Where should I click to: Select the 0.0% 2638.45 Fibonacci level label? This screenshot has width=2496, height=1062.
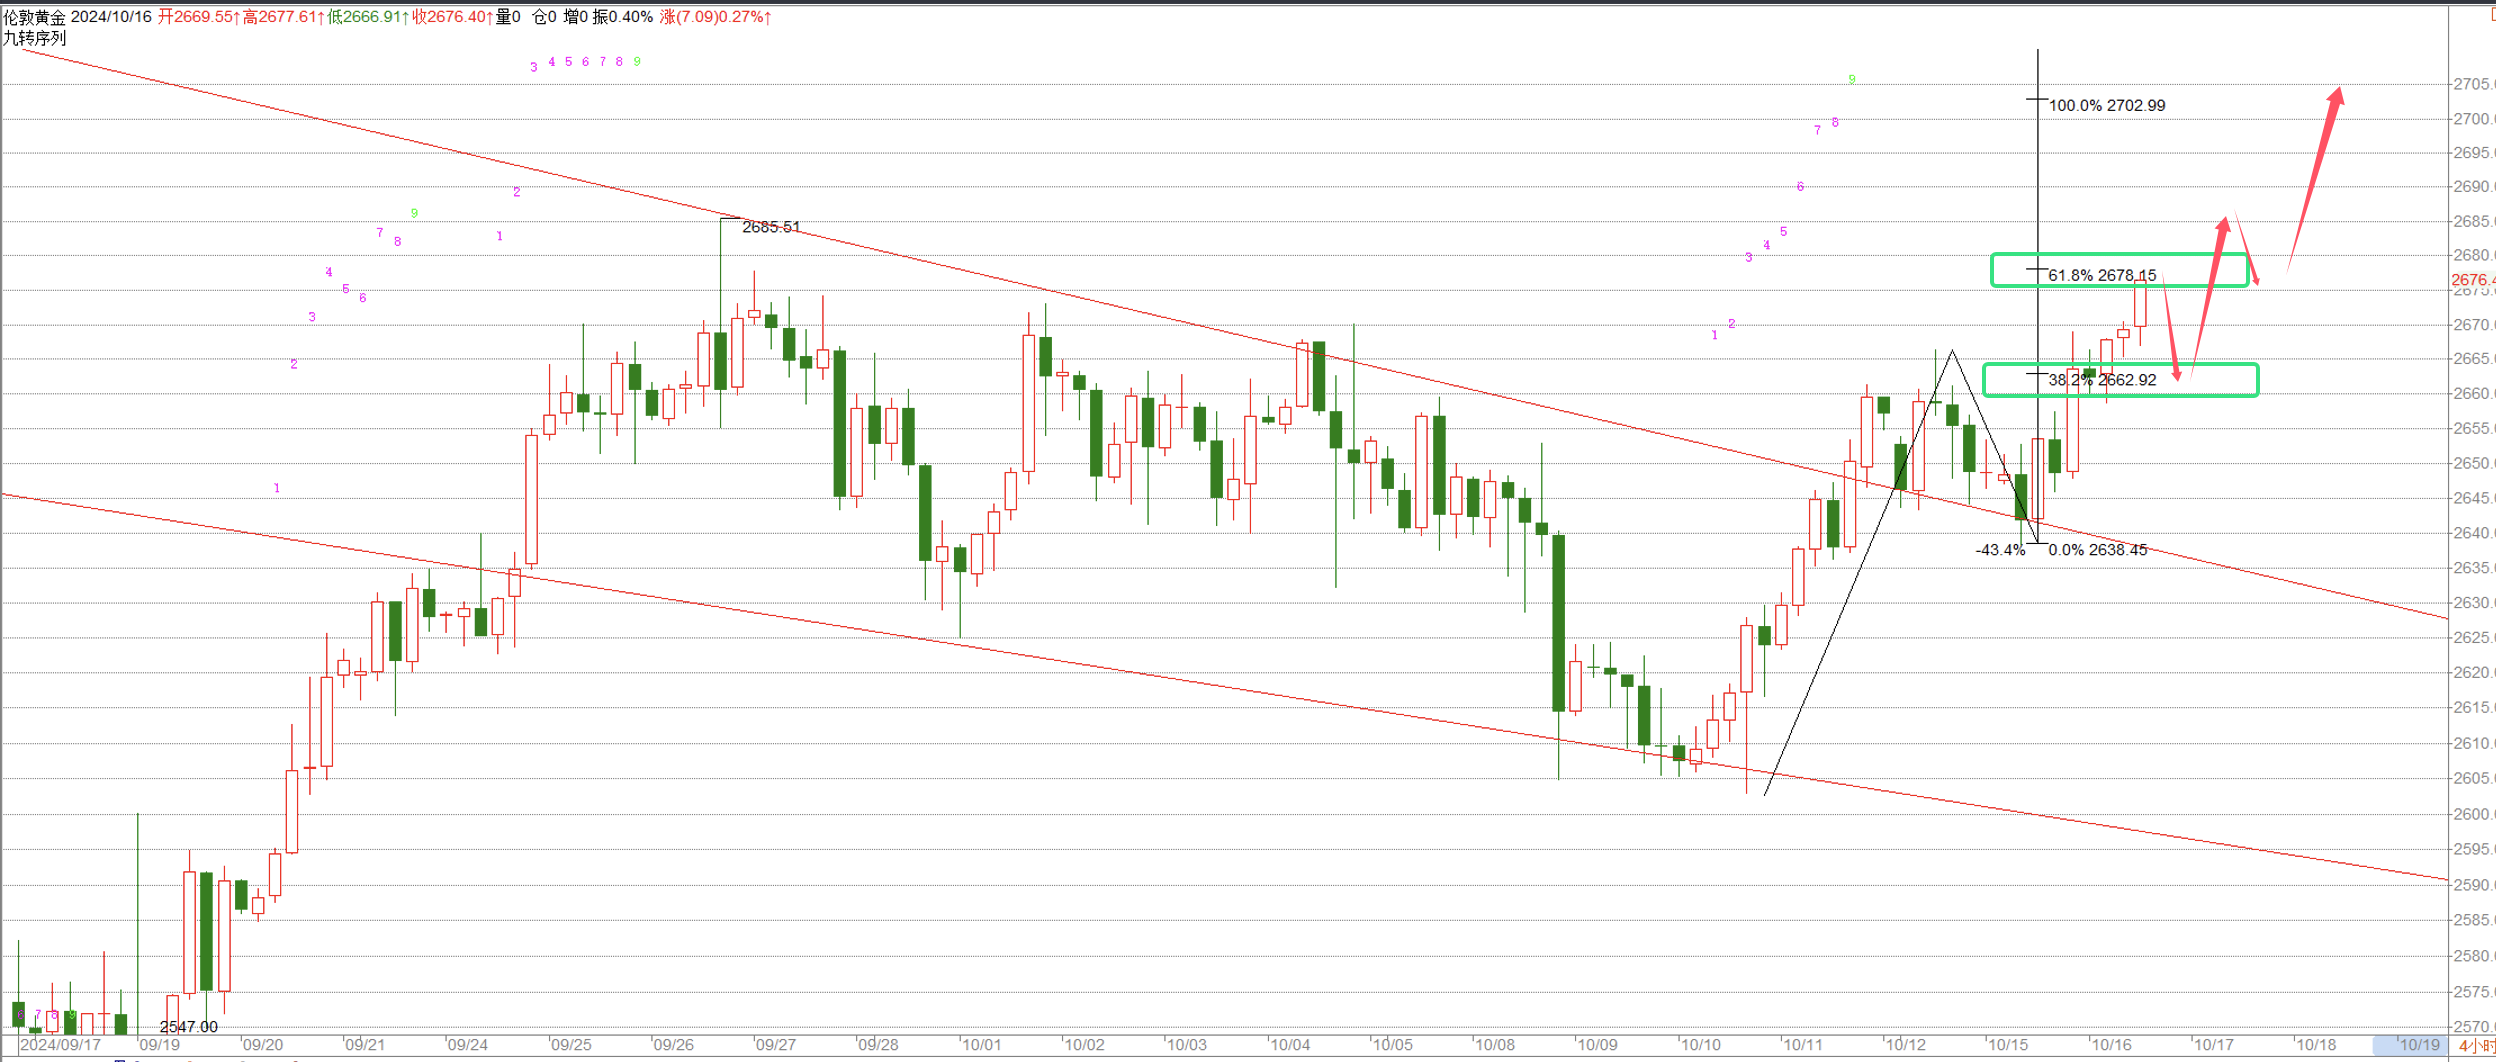(x=2098, y=550)
